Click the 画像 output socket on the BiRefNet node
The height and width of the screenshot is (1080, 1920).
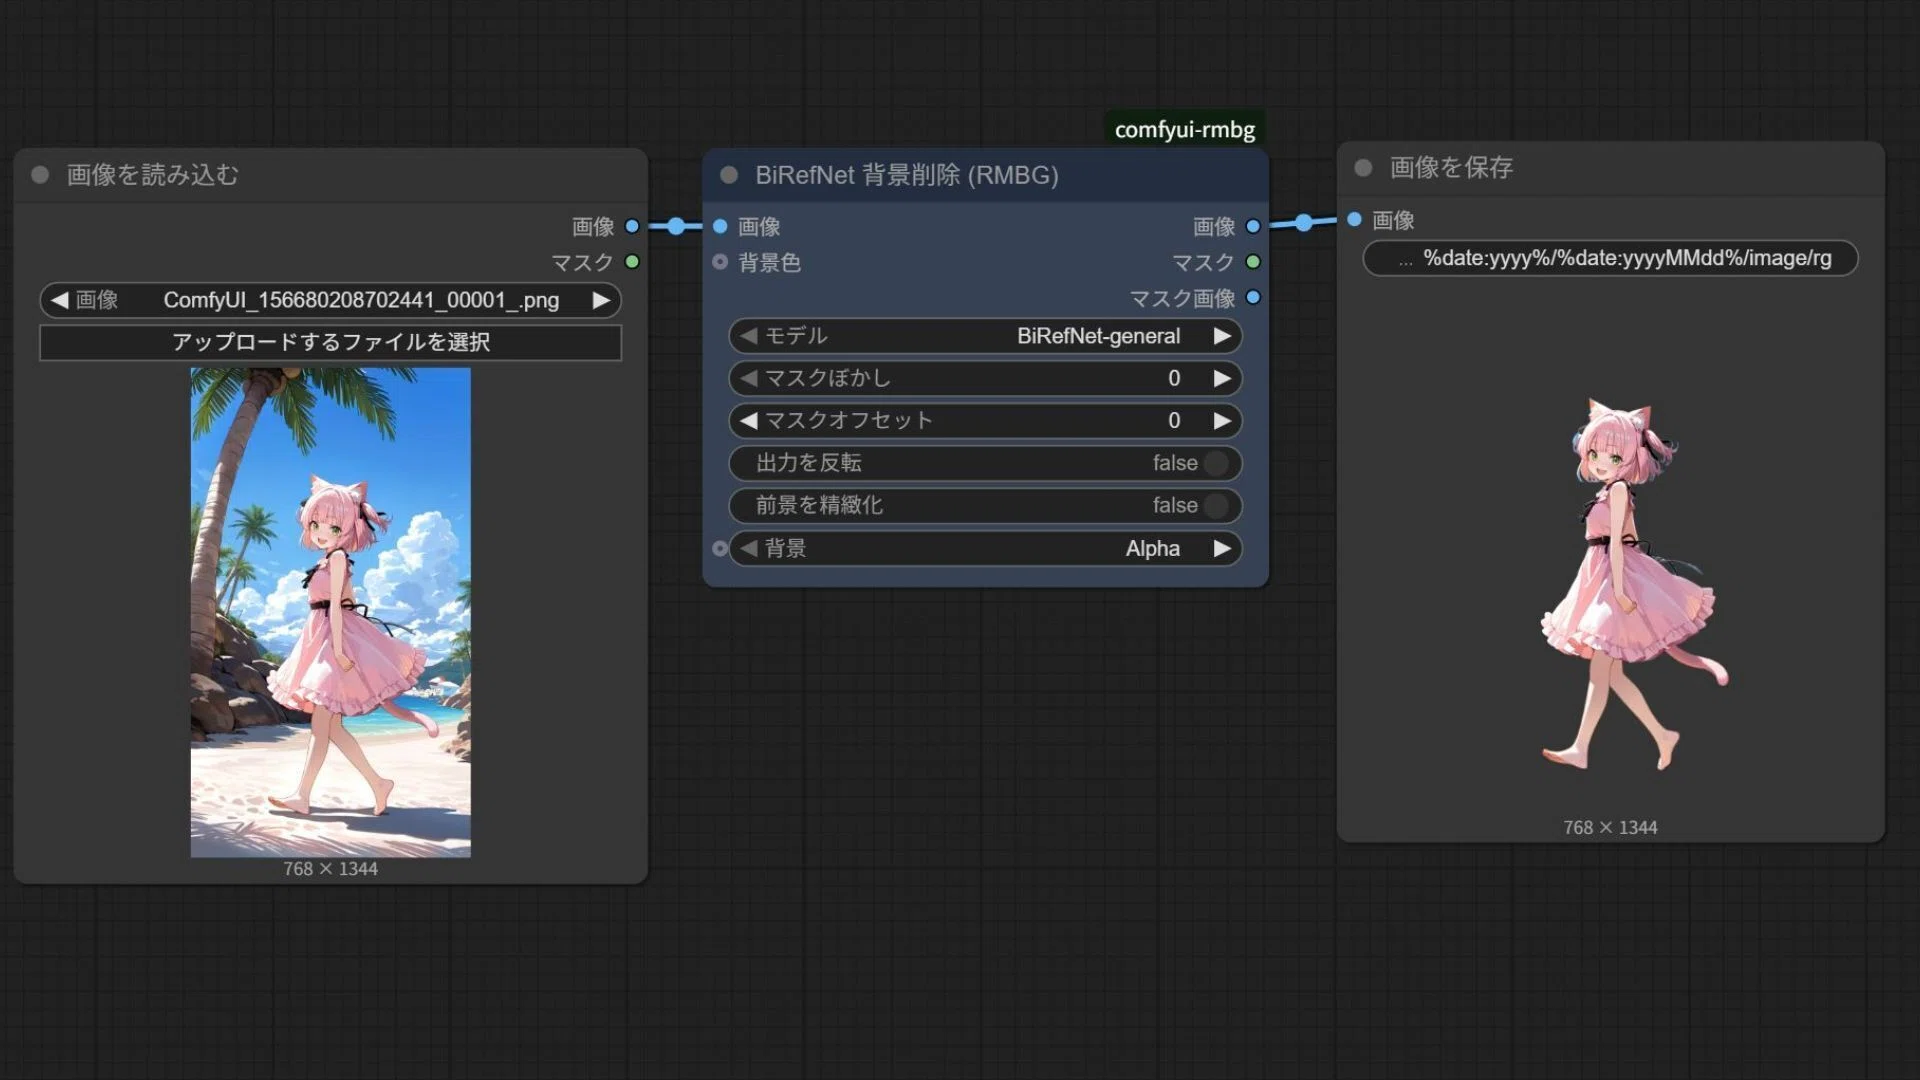(1253, 227)
